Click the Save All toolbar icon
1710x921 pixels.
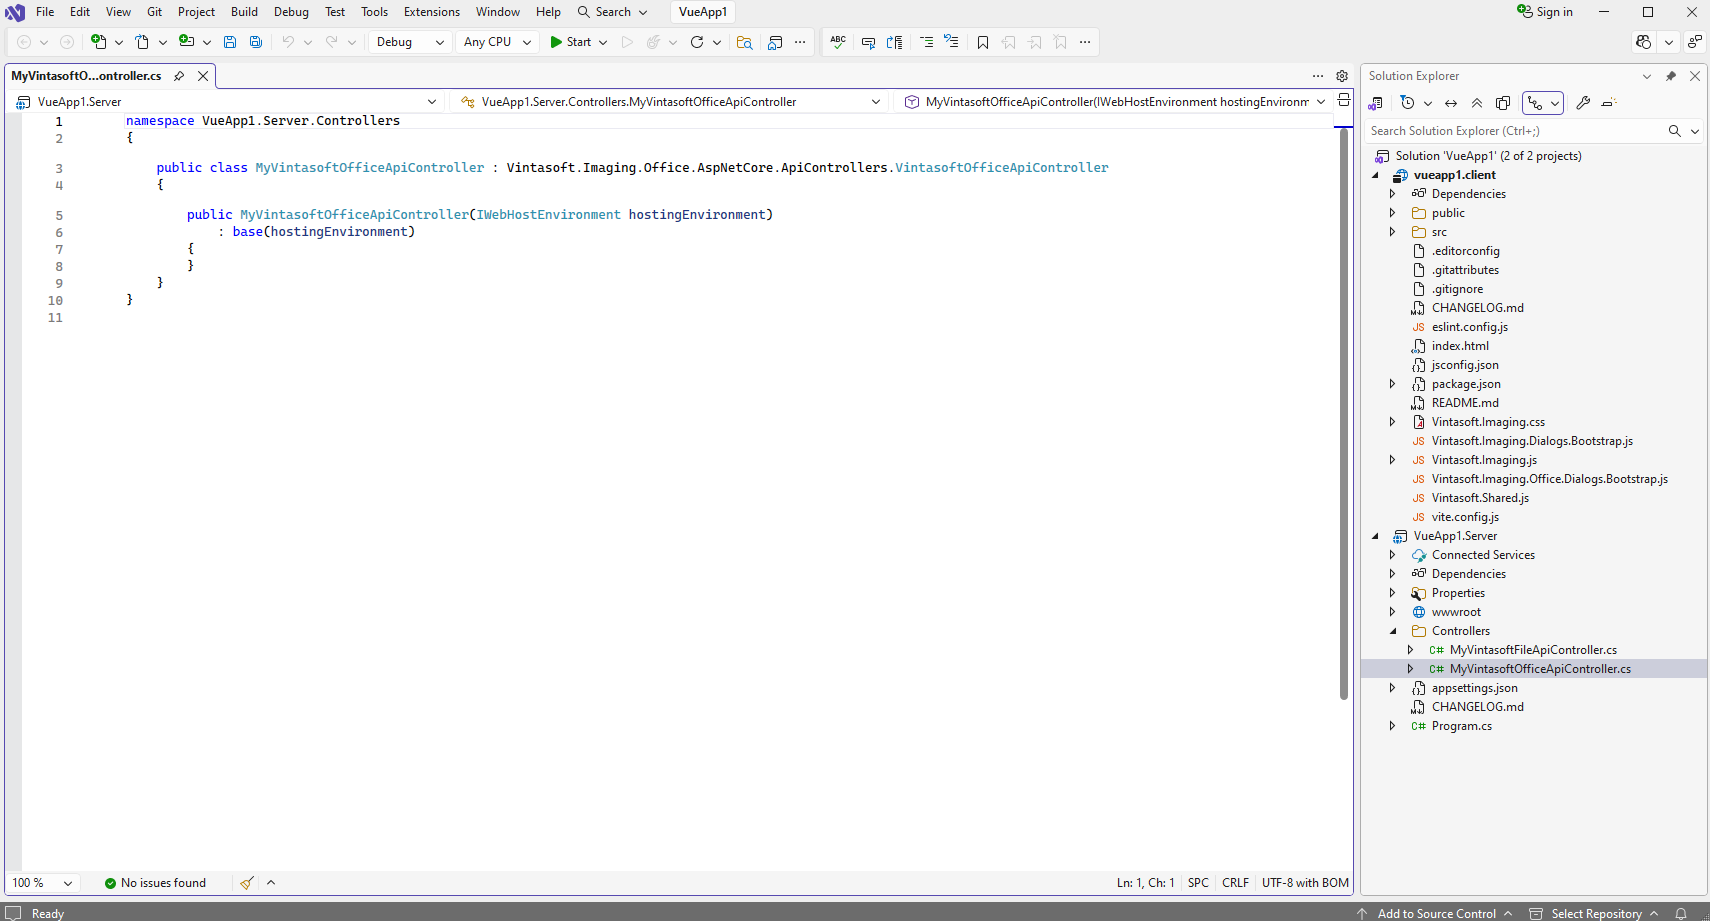256,42
